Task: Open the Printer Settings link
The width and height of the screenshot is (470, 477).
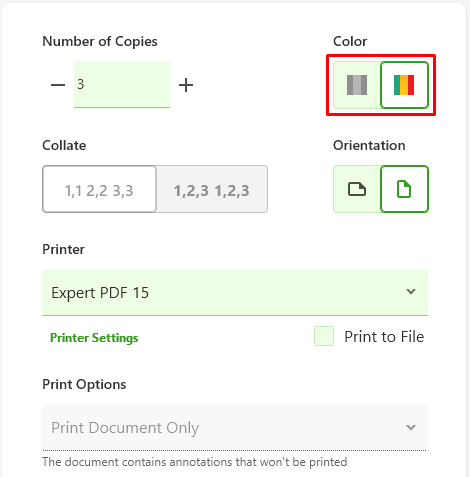Action: pos(94,338)
